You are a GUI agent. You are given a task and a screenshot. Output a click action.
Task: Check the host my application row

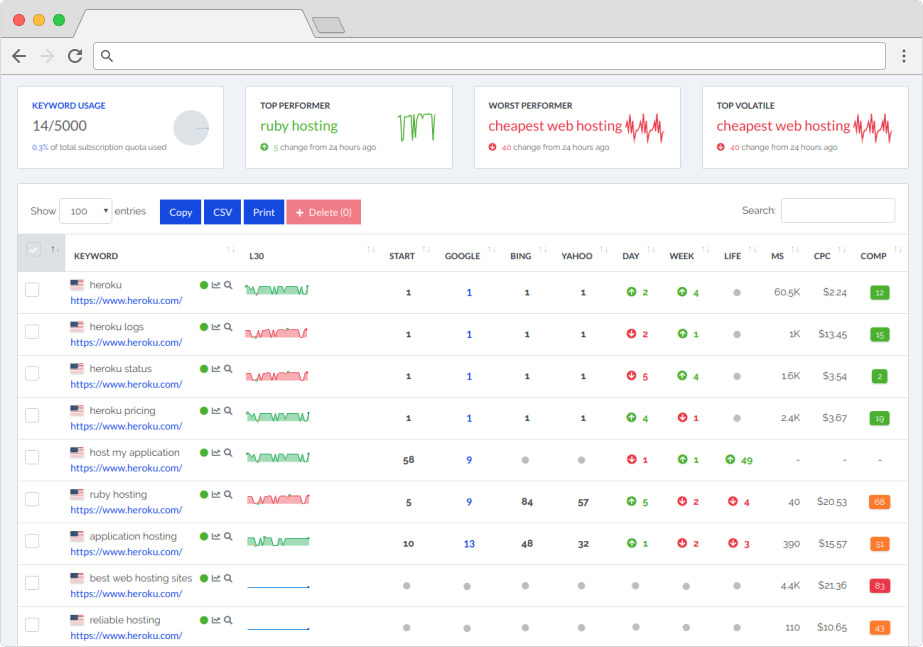tap(32, 457)
